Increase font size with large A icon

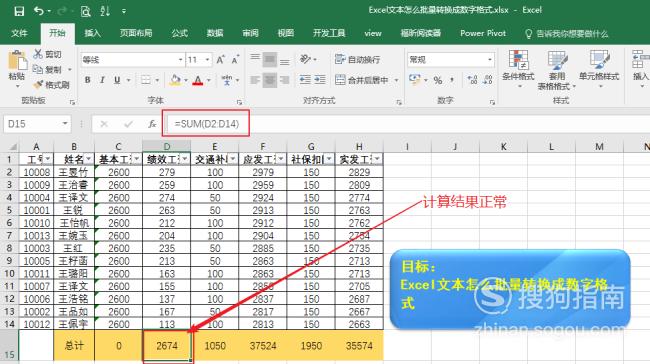(220, 60)
